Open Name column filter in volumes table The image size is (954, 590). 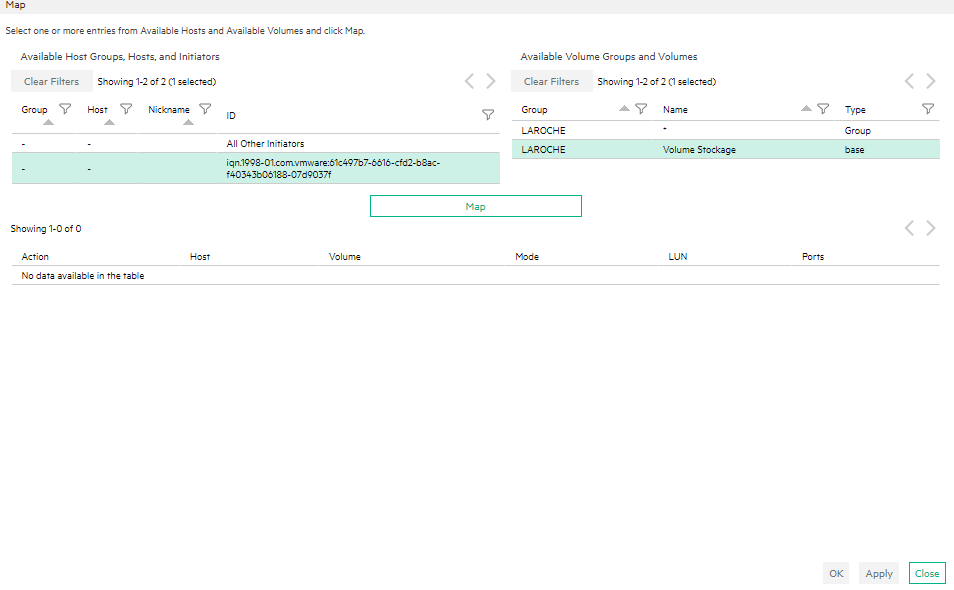[x=823, y=109]
